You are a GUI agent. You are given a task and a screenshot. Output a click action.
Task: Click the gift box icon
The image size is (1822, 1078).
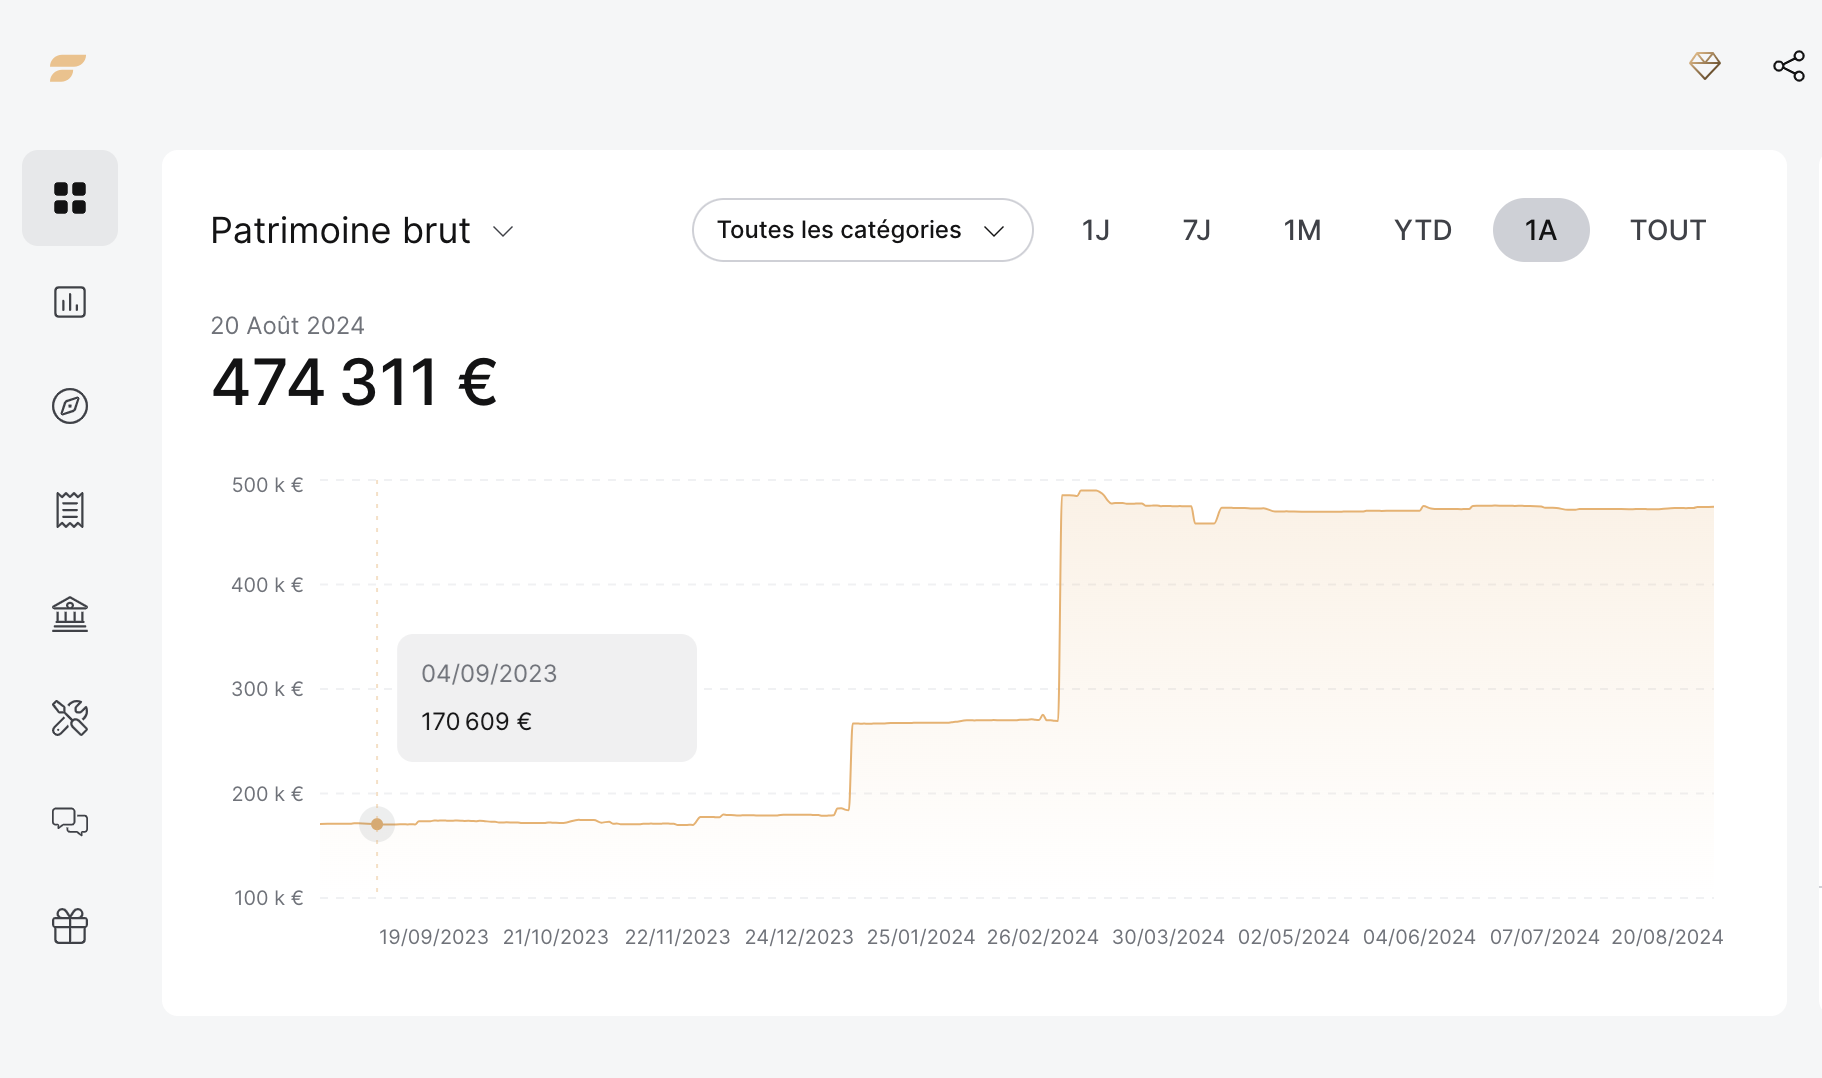coord(70,926)
